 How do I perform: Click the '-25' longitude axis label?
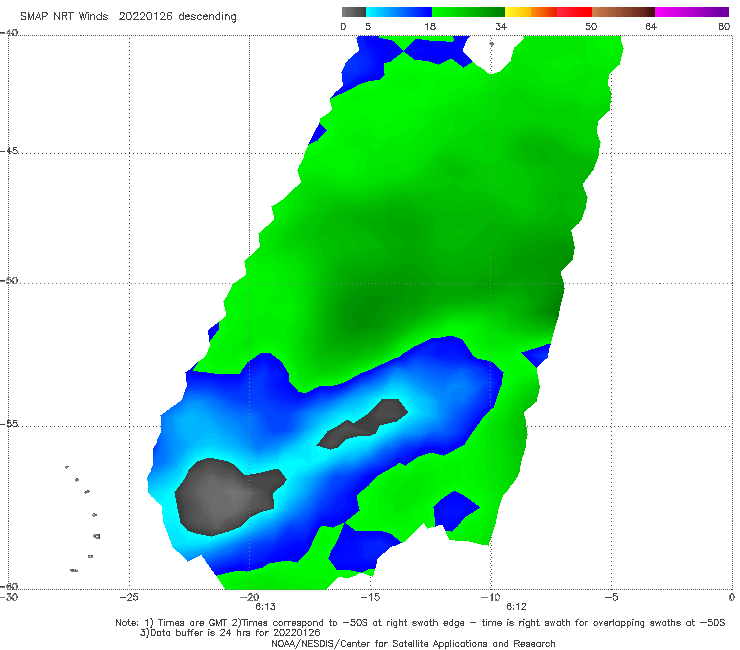129,597
